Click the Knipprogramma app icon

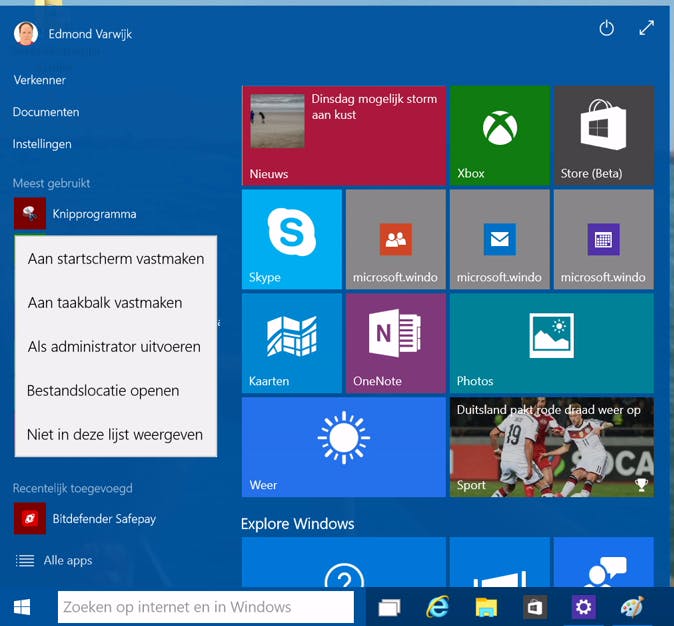coord(30,214)
